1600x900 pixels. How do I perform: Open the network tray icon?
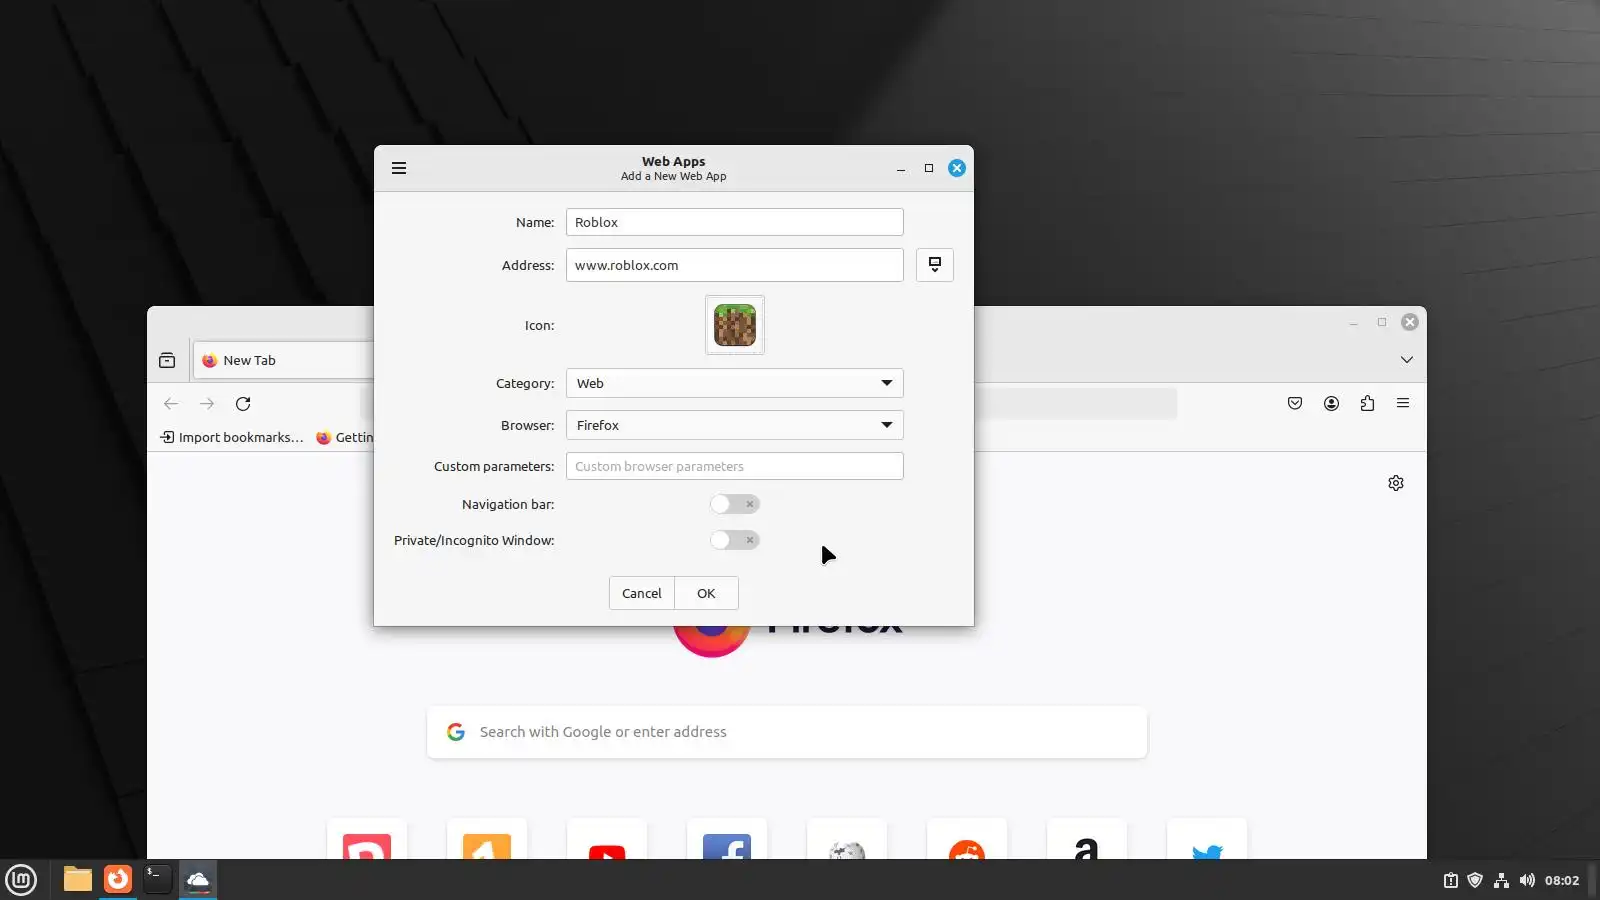1501,881
